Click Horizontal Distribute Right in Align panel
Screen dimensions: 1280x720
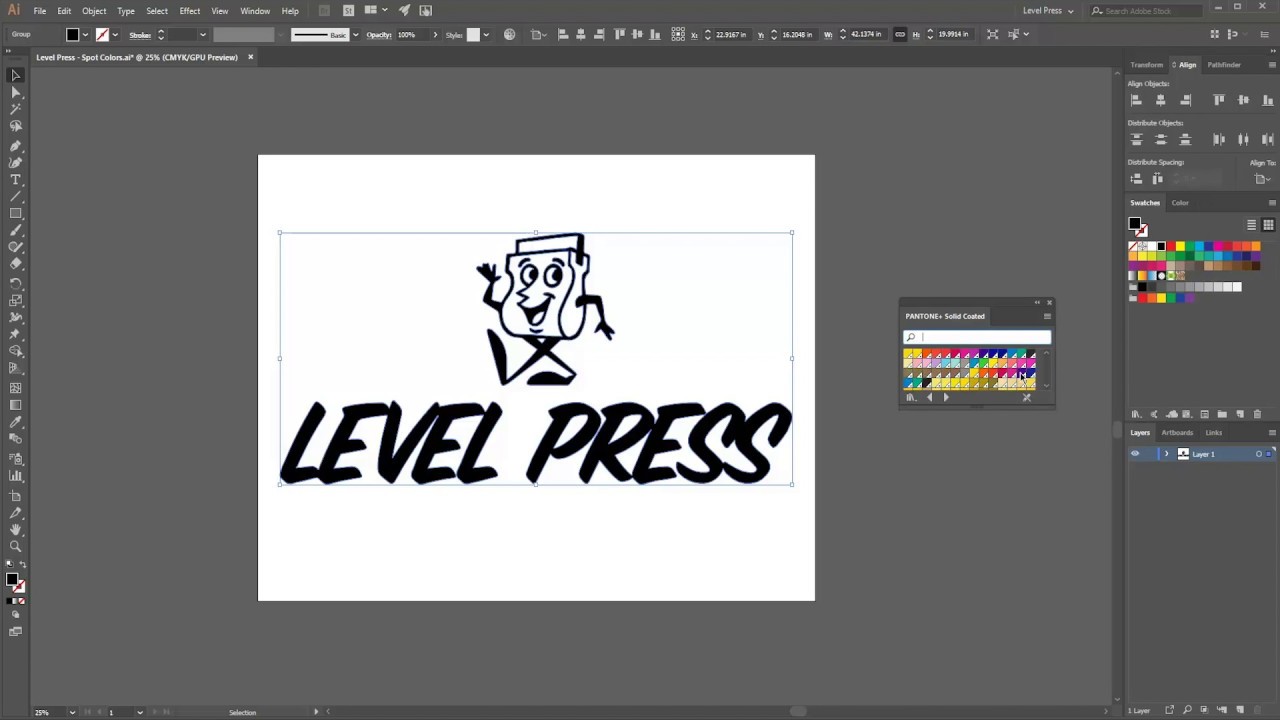pos(1267,139)
